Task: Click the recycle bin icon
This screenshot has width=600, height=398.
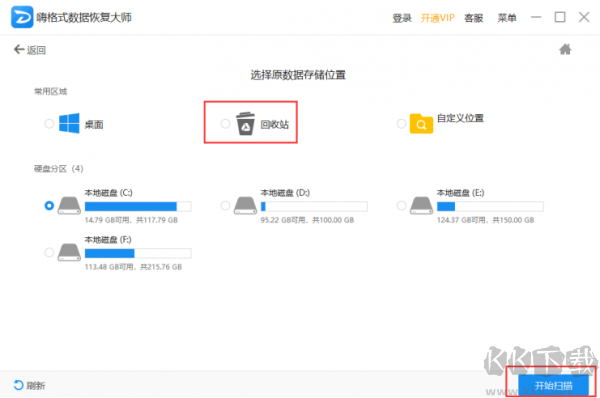Action: tap(245, 123)
